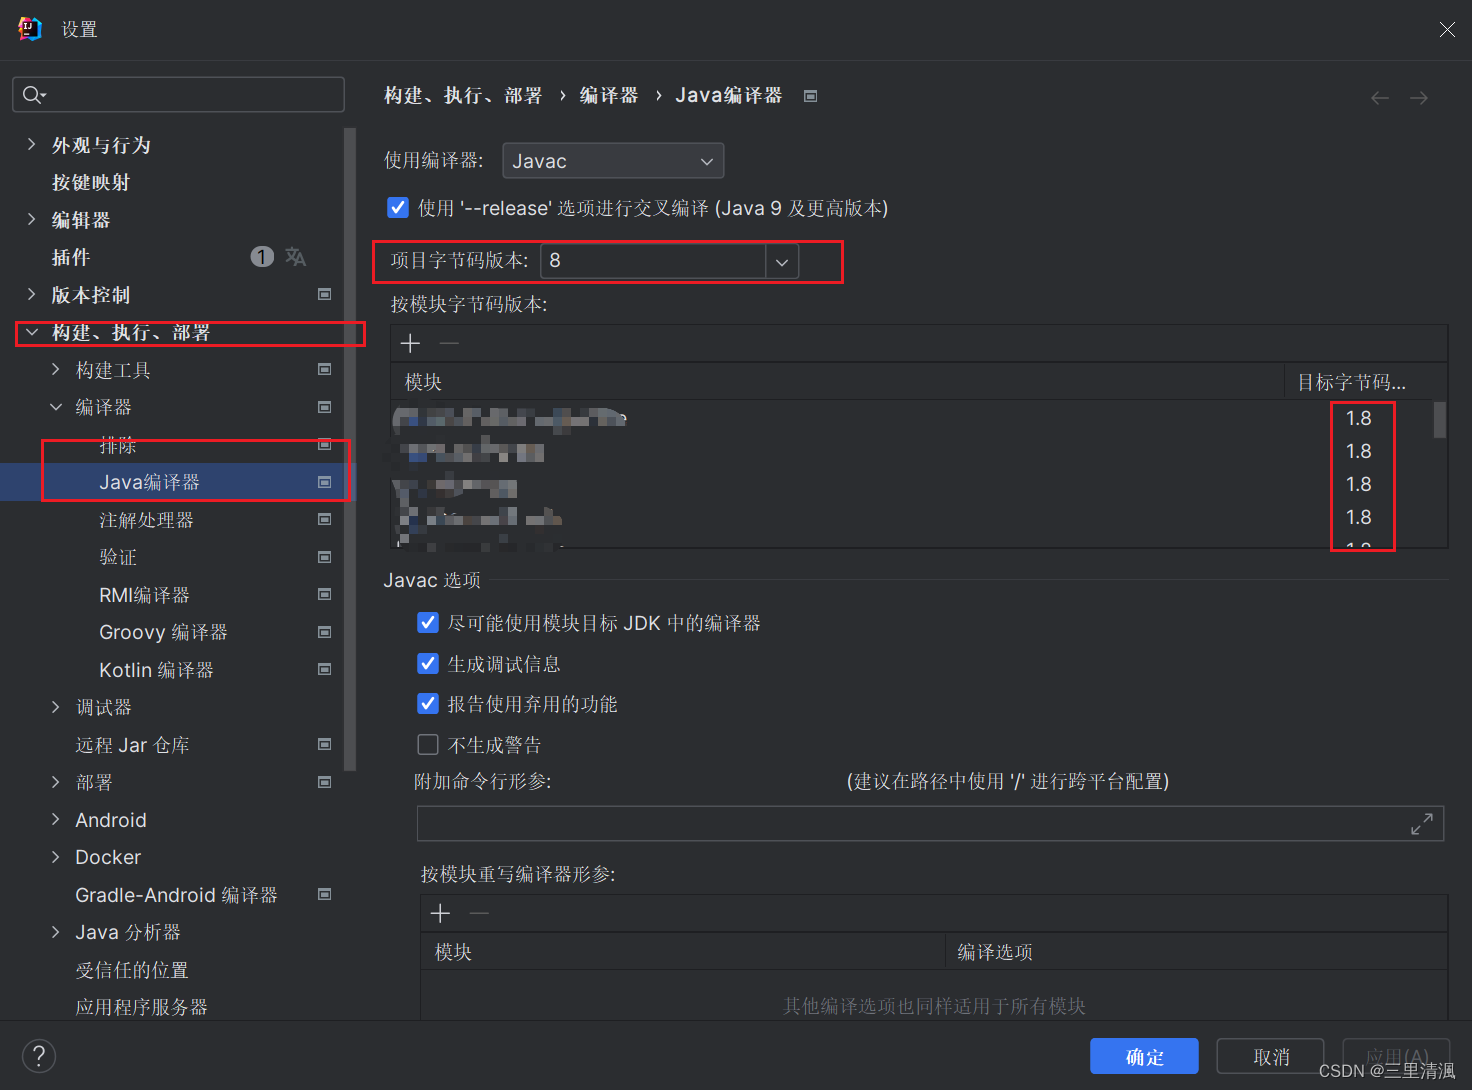1472x1090 pixels.
Task: Click the back navigation arrow
Action: tap(1380, 97)
